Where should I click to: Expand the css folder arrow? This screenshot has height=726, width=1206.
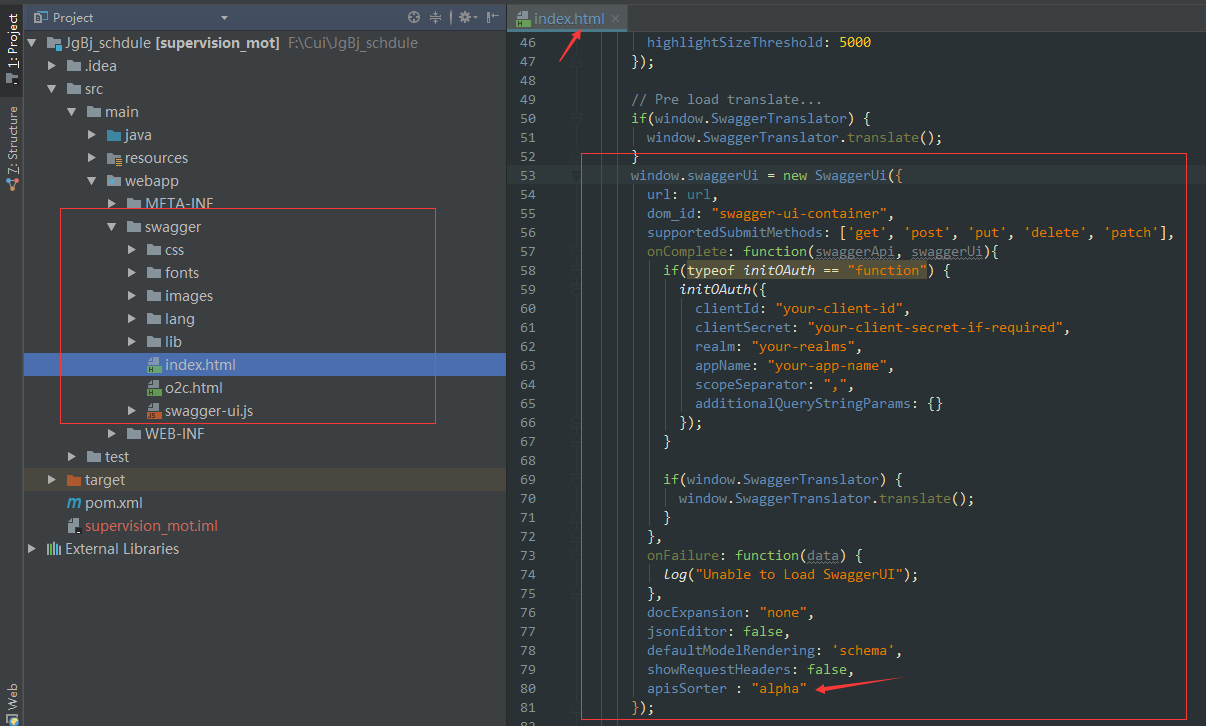132,250
